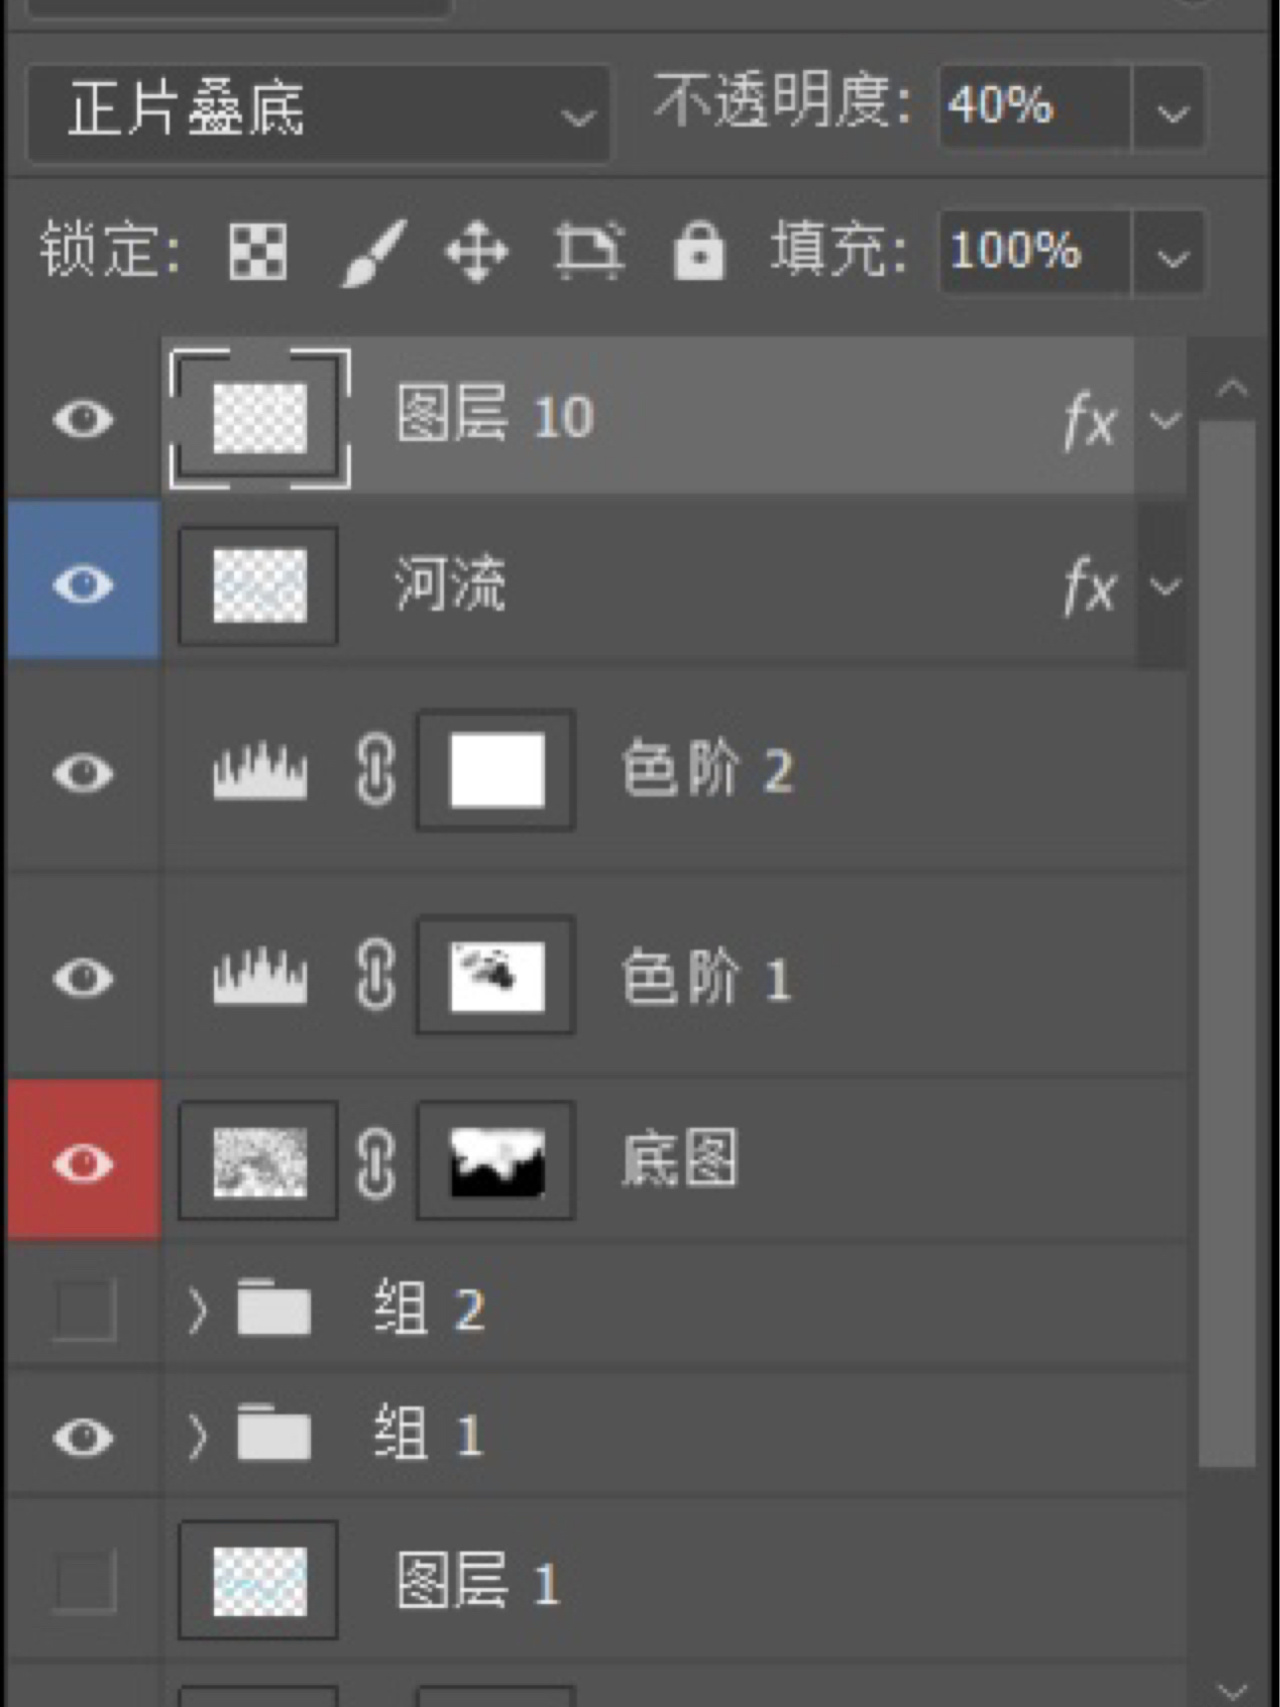
Task: Open the 正片叠底 blend mode dropdown
Action: 318,112
